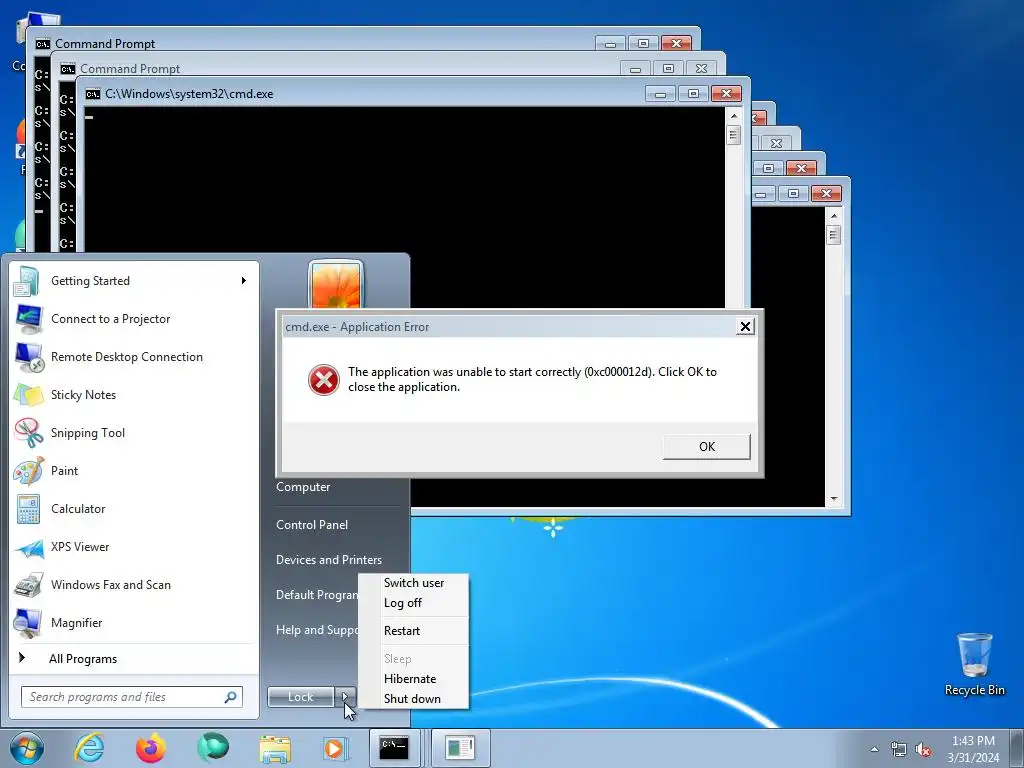The height and width of the screenshot is (768, 1024).
Task: Click the scroll up arrow in C:\Windows\system32\cmd.exe window
Action: coord(734,116)
